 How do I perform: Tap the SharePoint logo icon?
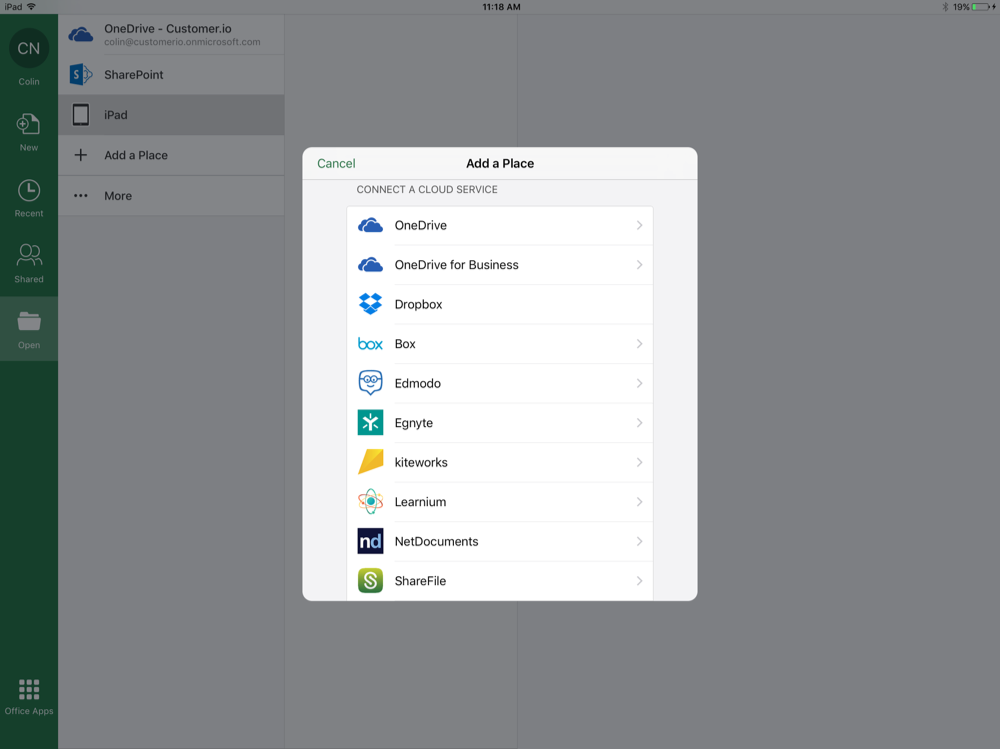(81, 75)
